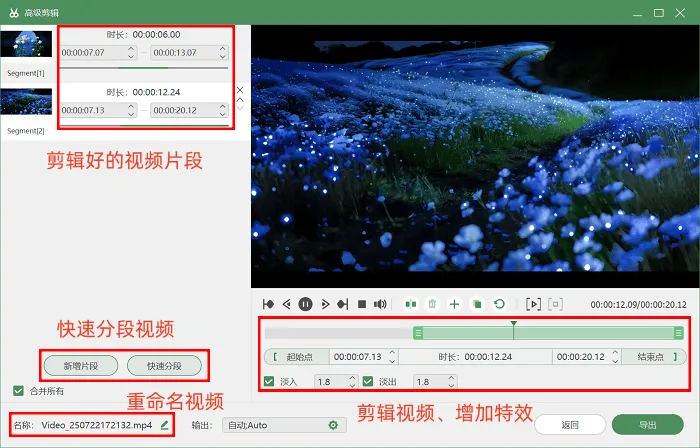The image size is (700, 448).
Task: Set the 结束点 end point button
Action: (x=654, y=357)
